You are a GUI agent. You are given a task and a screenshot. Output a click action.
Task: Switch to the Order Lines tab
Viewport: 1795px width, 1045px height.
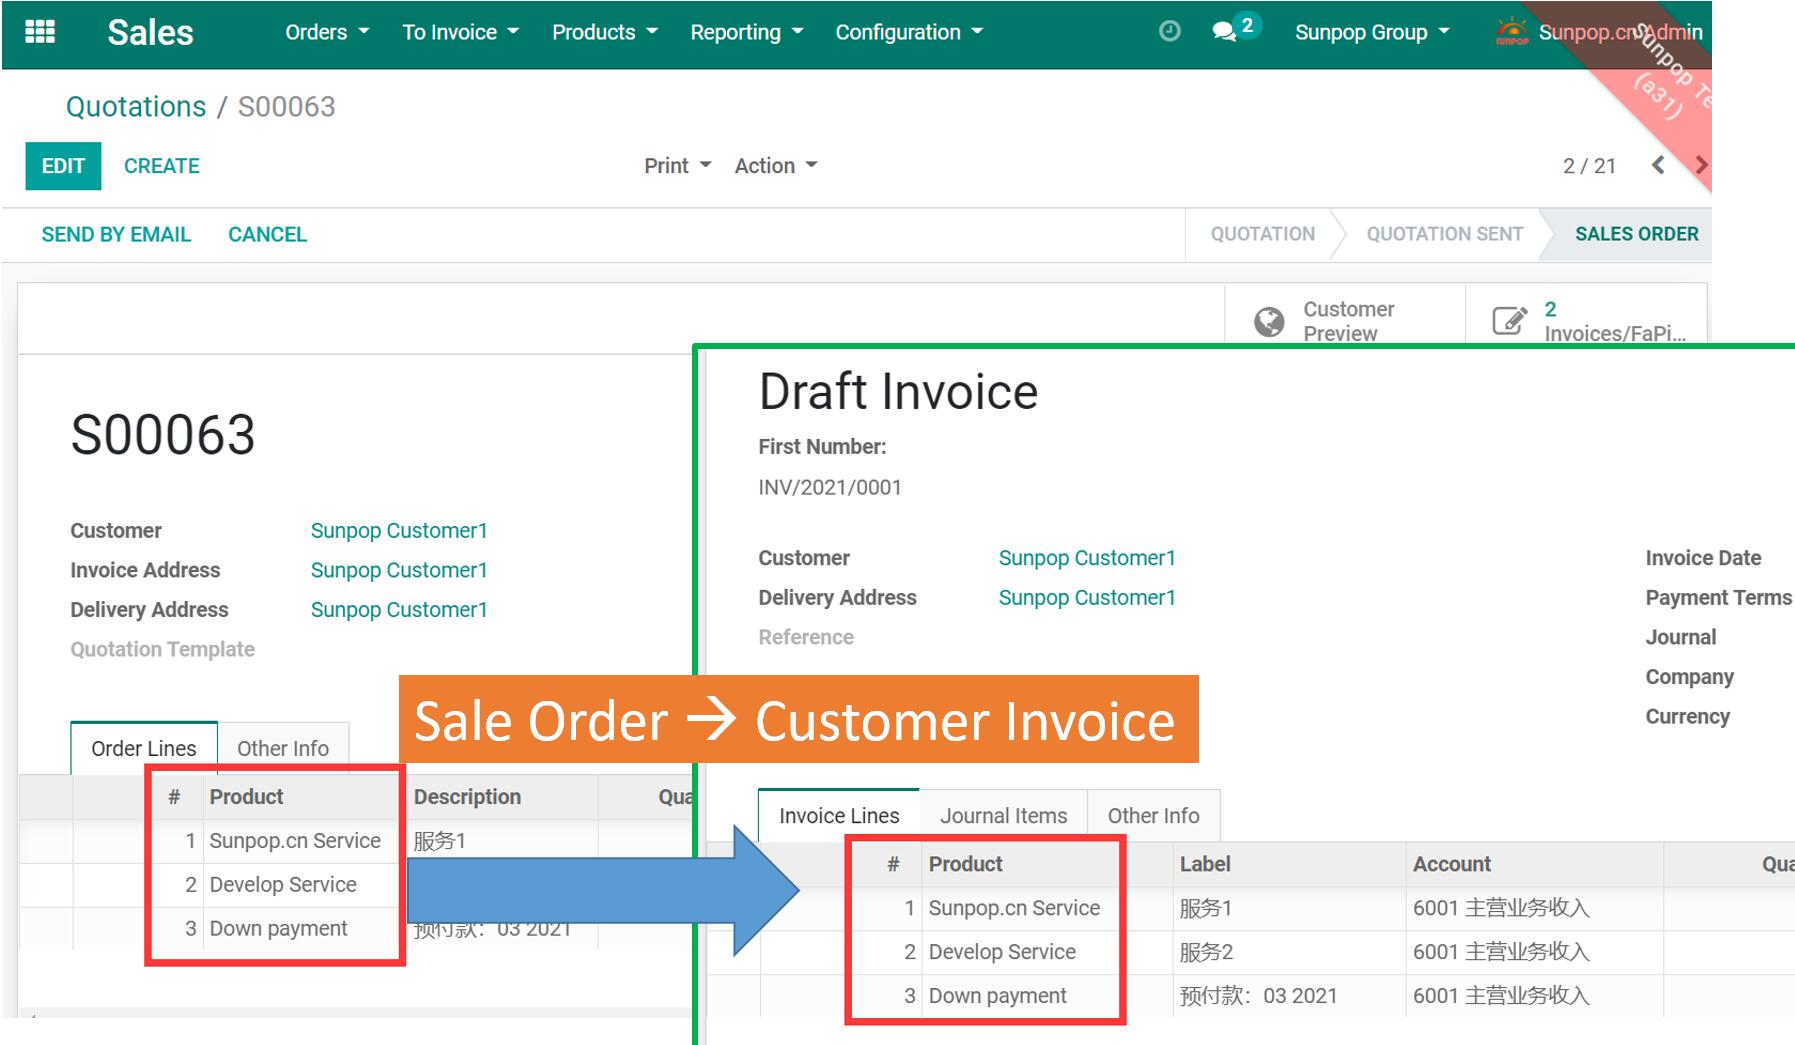click(x=144, y=748)
